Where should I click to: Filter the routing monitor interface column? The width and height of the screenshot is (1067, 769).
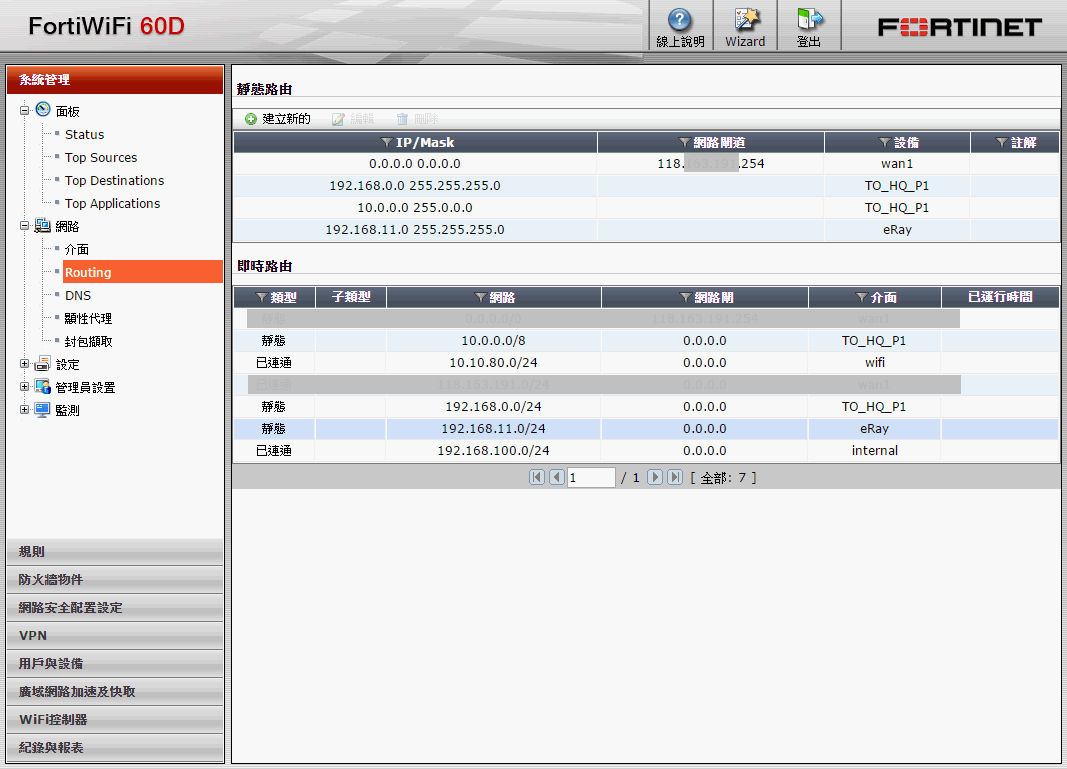[x=861, y=297]
